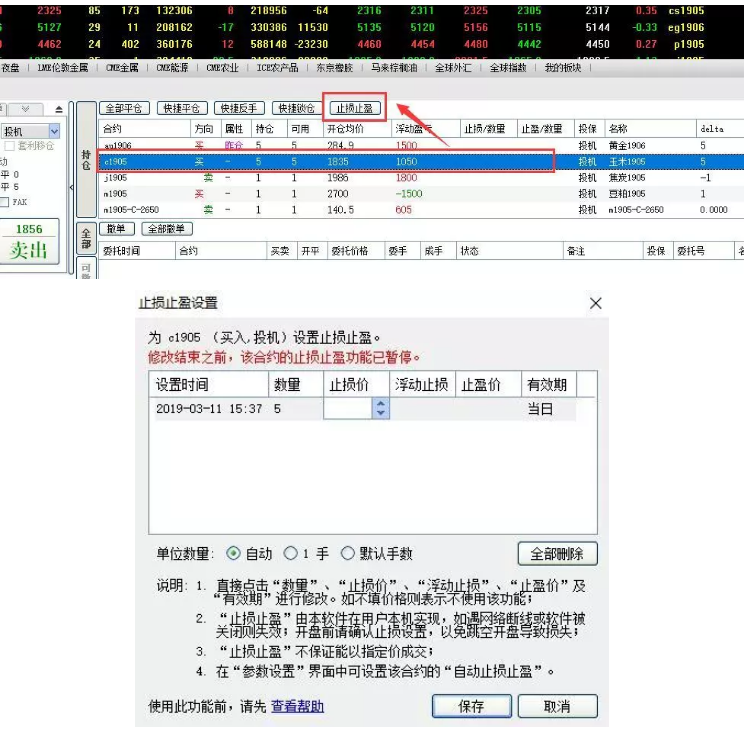
Task: Switch to the 全球指数 tab
Action: (508, 68)
